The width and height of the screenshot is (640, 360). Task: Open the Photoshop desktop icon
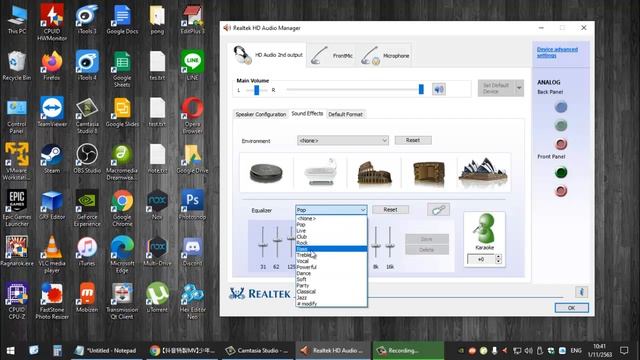pos(192,205)
